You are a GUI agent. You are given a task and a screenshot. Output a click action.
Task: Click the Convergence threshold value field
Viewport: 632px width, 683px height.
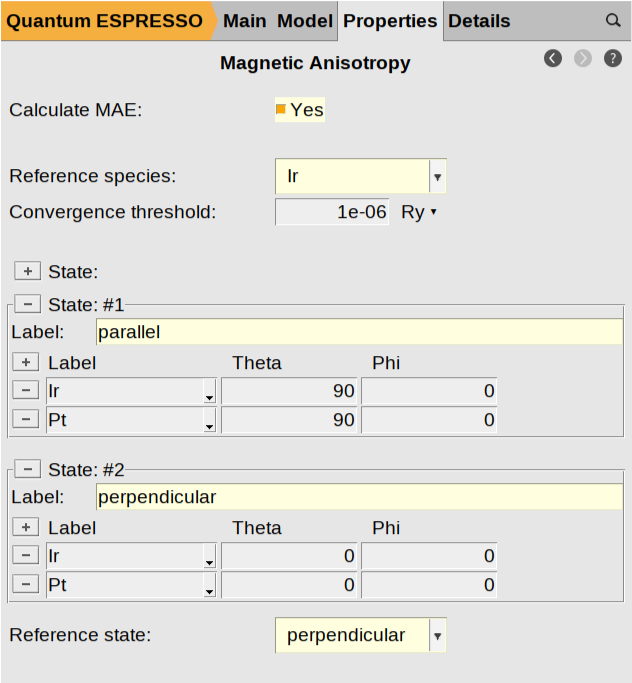click(x=332, y=212)
